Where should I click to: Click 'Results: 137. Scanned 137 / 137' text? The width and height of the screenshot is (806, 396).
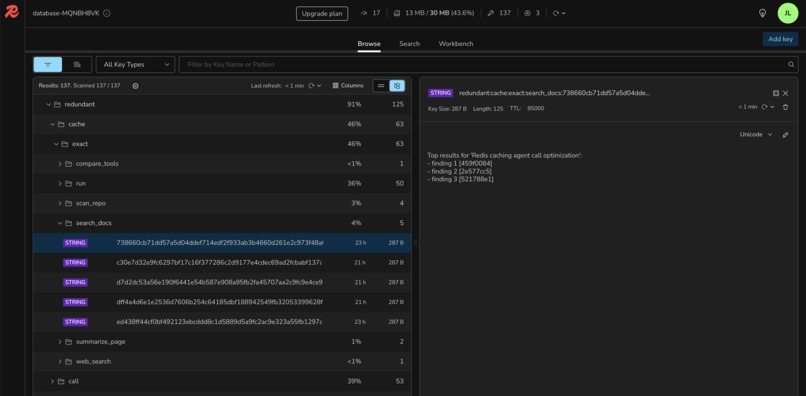click(x=79, y=86)
